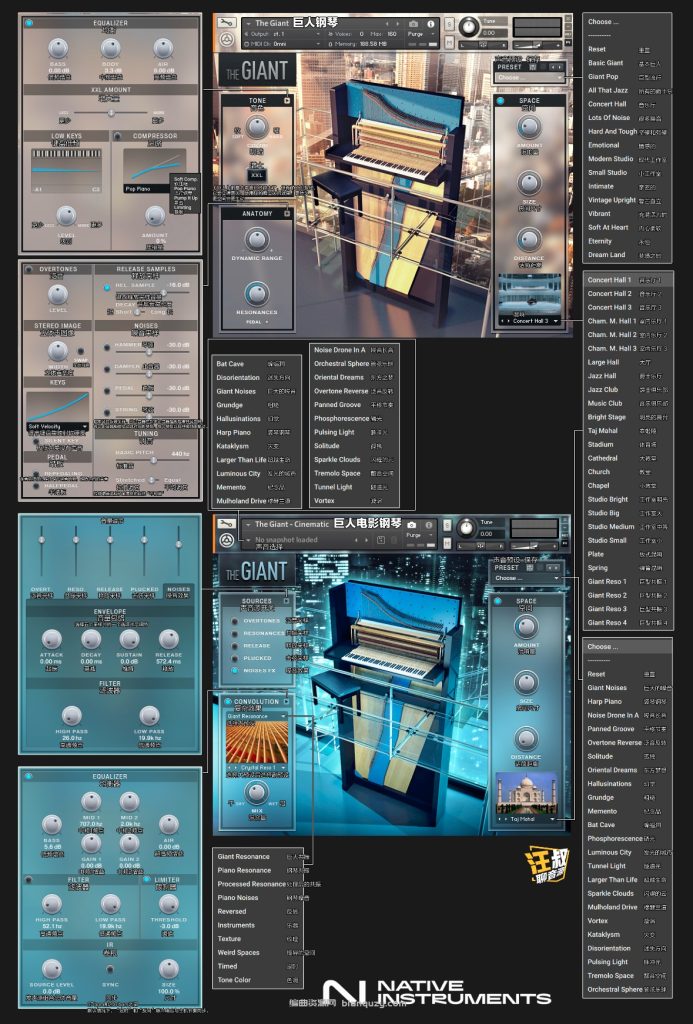Open TONE panel details arrow icon
Image resolution: width=693 pixels, height=1024 pixels.
click(287, 101)
